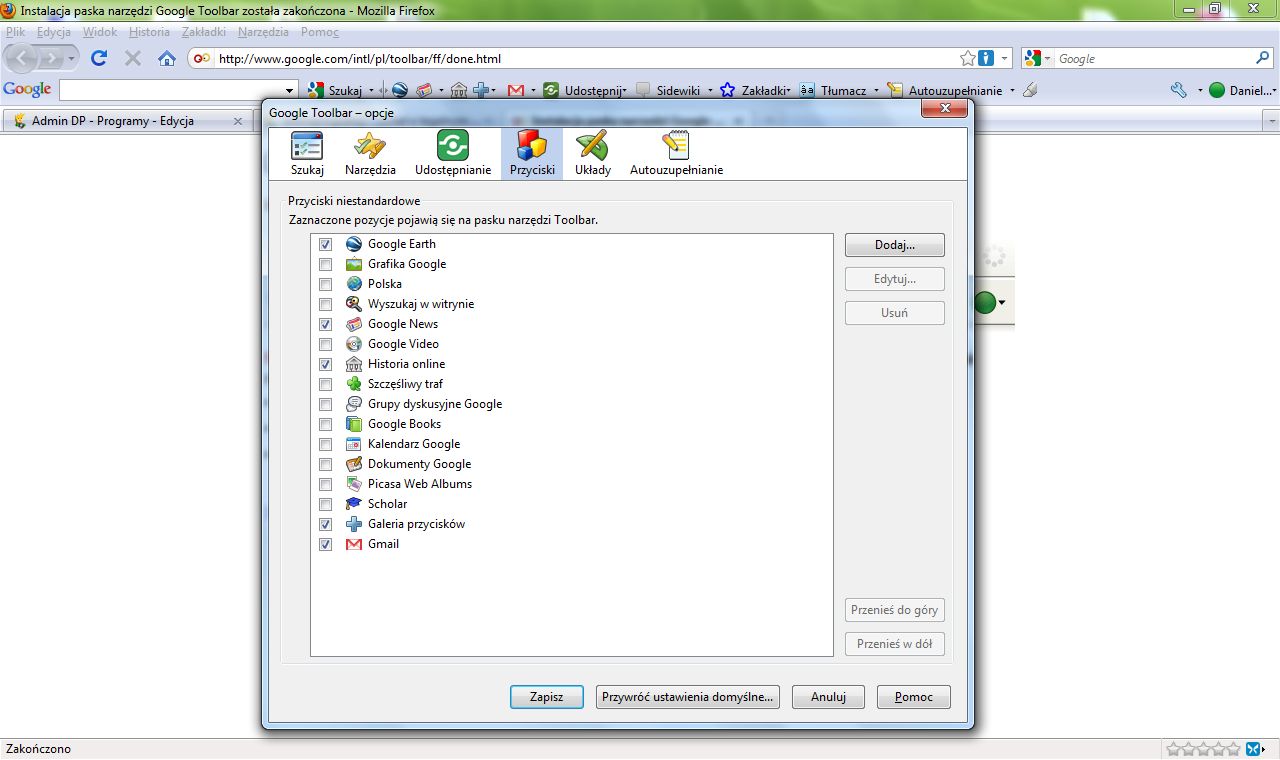Open the Plik menu in Firefox
This screenshot has width=1280, height=760.
click(15, 32)
